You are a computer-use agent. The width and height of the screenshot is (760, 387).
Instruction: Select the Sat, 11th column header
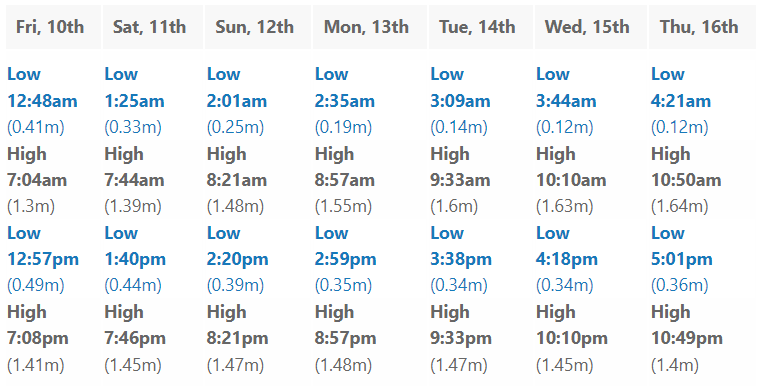(x=153, y=27)
